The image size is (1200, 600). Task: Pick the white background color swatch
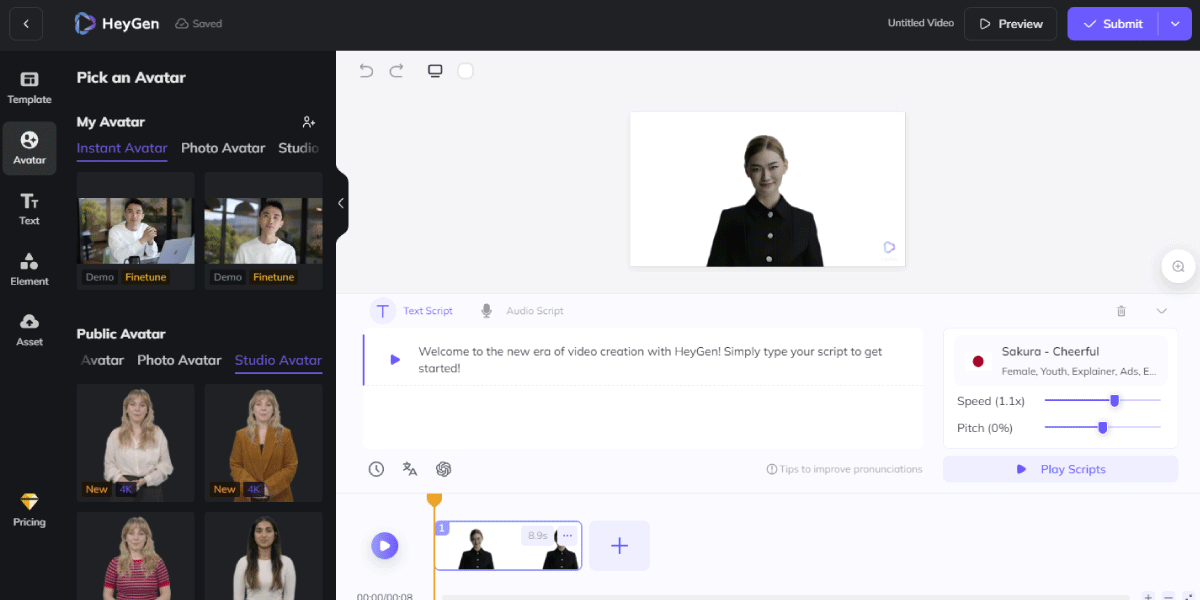(465, 71)
